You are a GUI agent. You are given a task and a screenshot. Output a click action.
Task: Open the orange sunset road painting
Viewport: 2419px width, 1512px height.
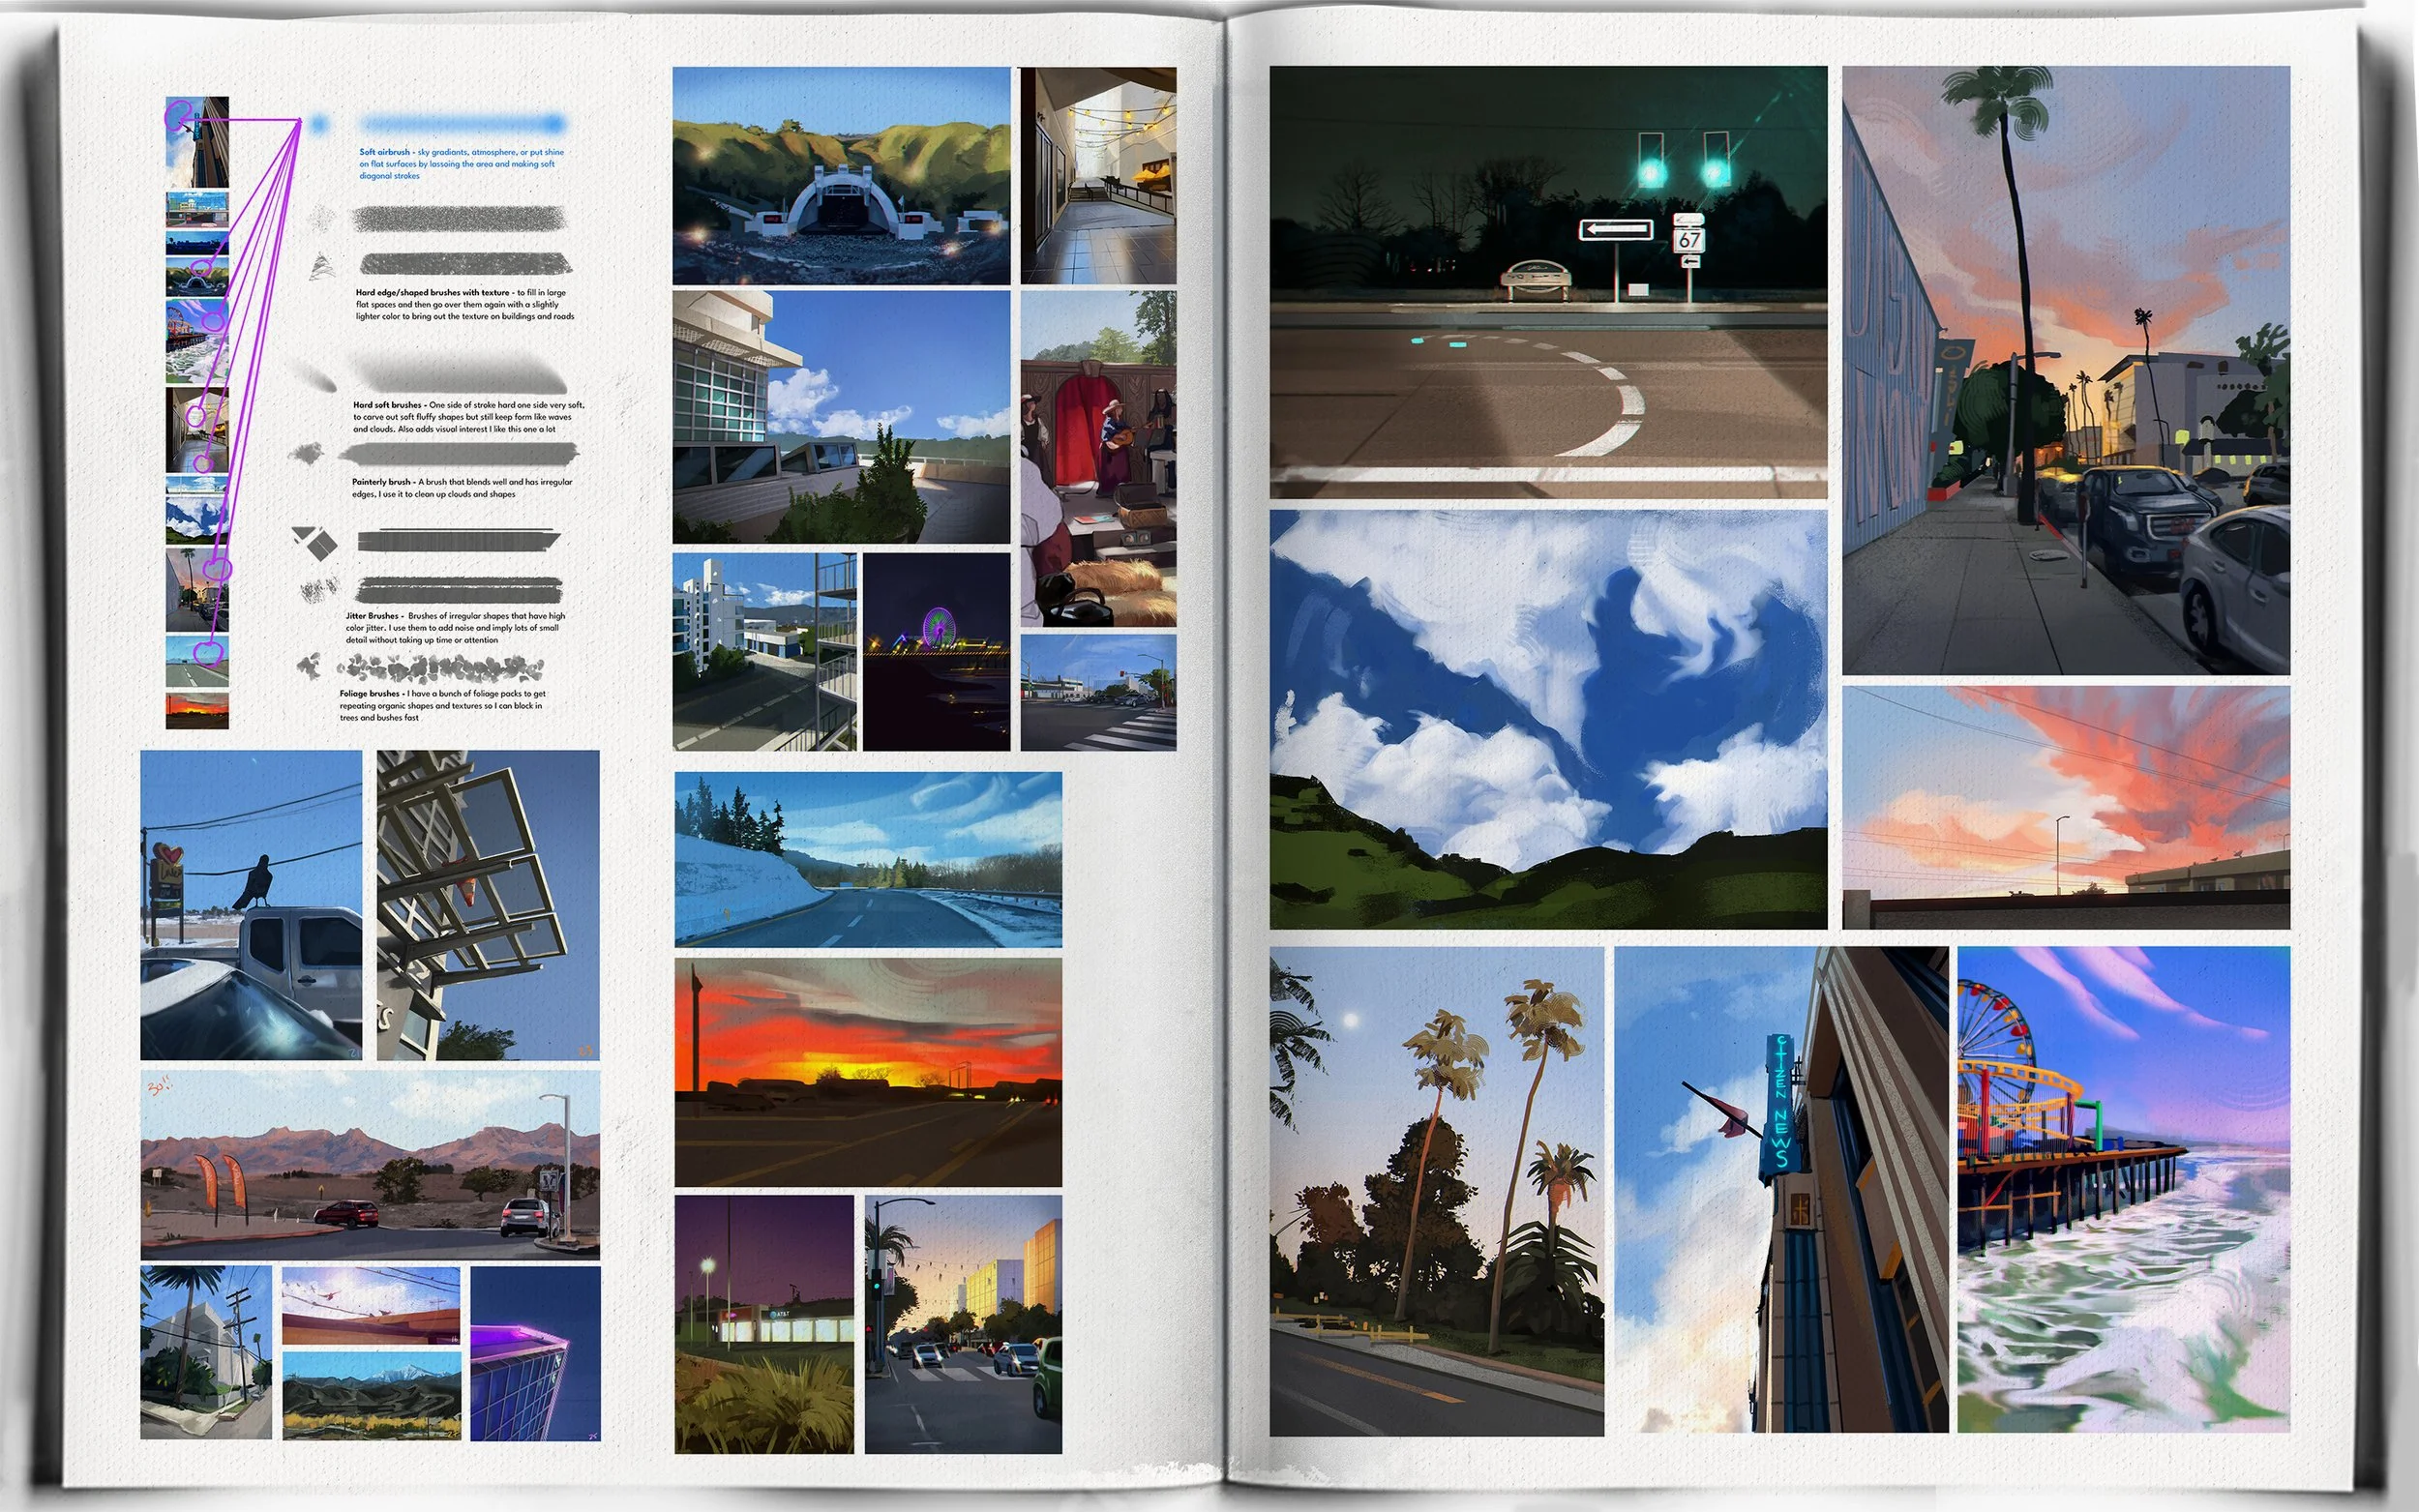coord(867,1071)
